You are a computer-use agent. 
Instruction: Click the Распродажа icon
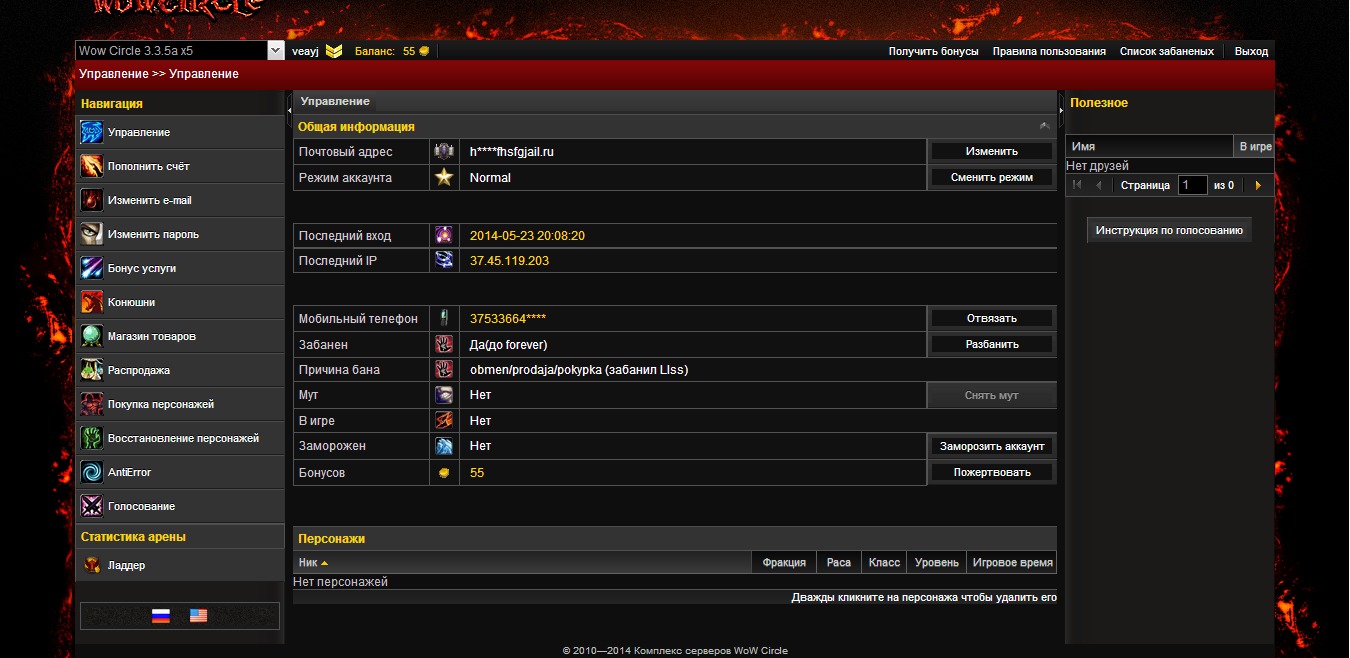pyautogui.click(x=92, y=370)
